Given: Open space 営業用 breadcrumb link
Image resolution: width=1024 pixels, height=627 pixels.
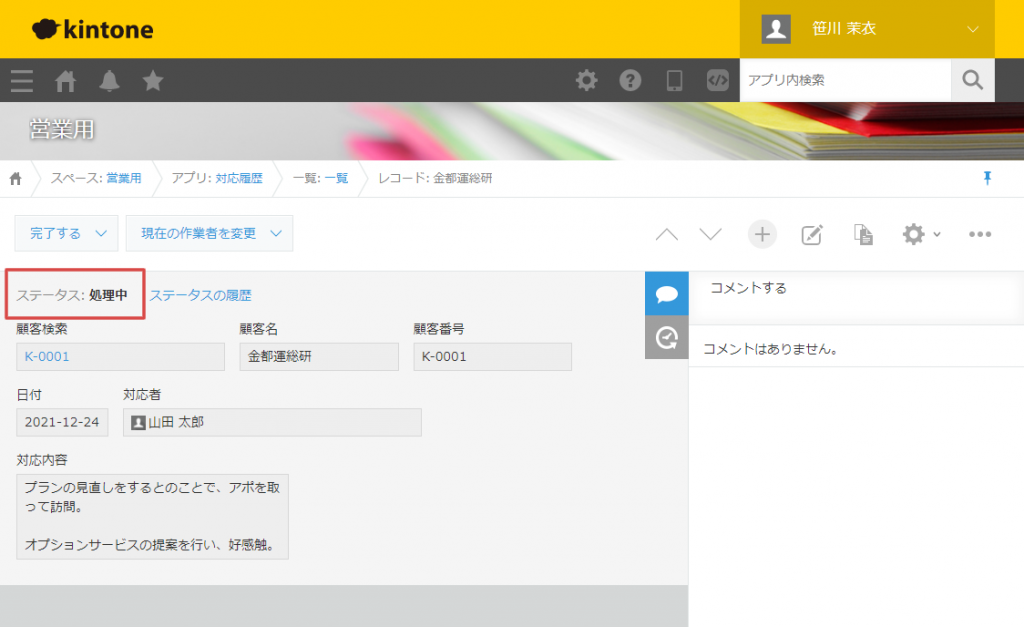Looking at the screenshot, I should pyautogui.click(x=123, y=178).
